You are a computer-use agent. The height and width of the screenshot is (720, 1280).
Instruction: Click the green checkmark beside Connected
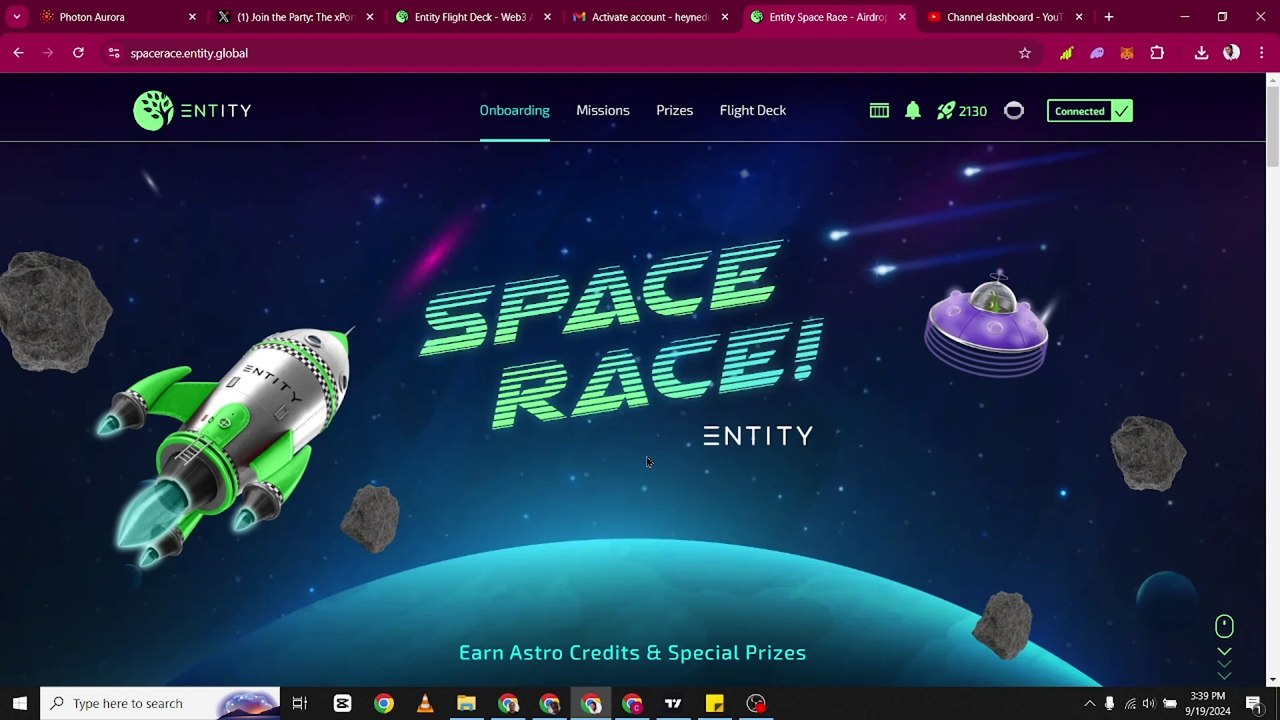coord(1122,111)
